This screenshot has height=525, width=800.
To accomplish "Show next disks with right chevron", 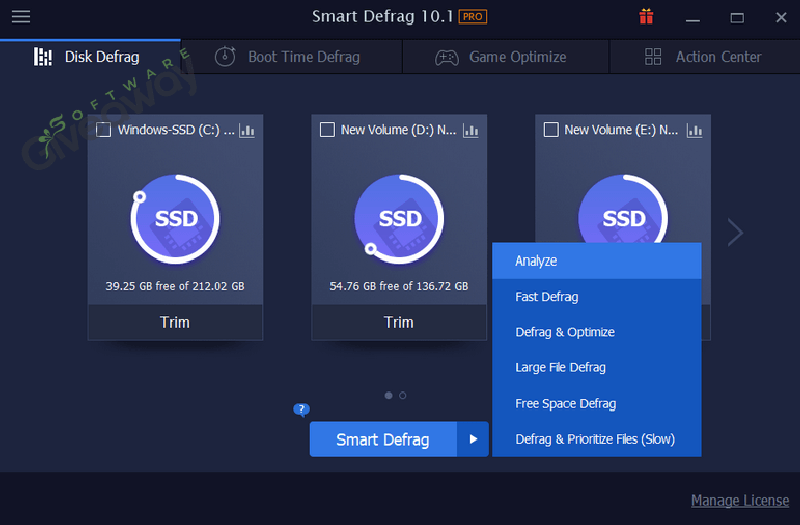I will tap(735, 232).
